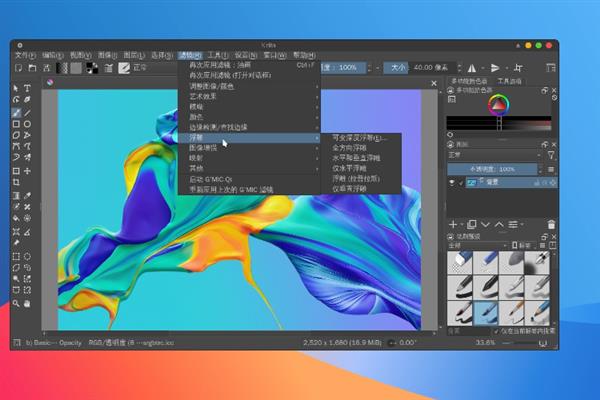Click the Open File toolbar icon
Image resolution: width=600 pixels, height=400 pixels.
[x=32, y=68]
